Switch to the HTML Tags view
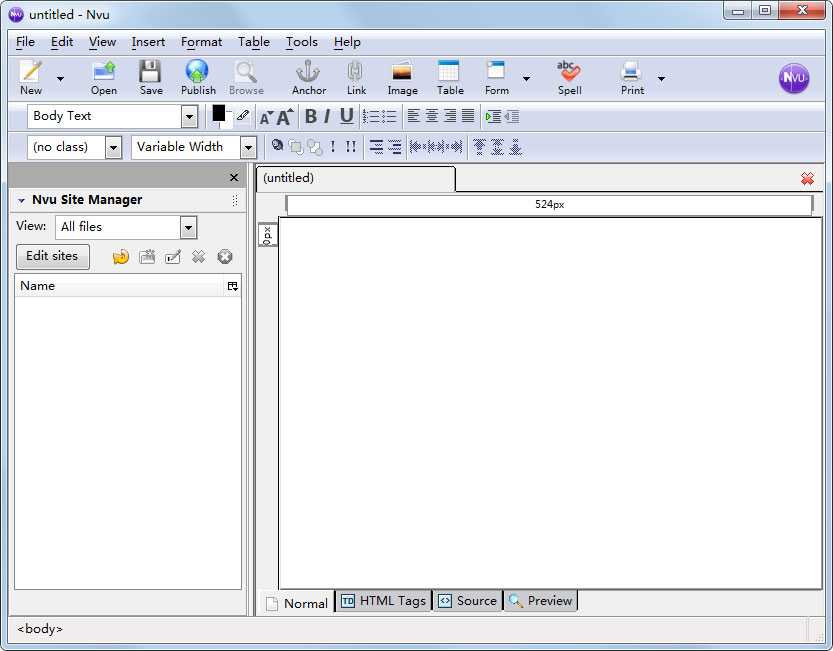Viewport: 833px width, 651px height. click(384, 601)
